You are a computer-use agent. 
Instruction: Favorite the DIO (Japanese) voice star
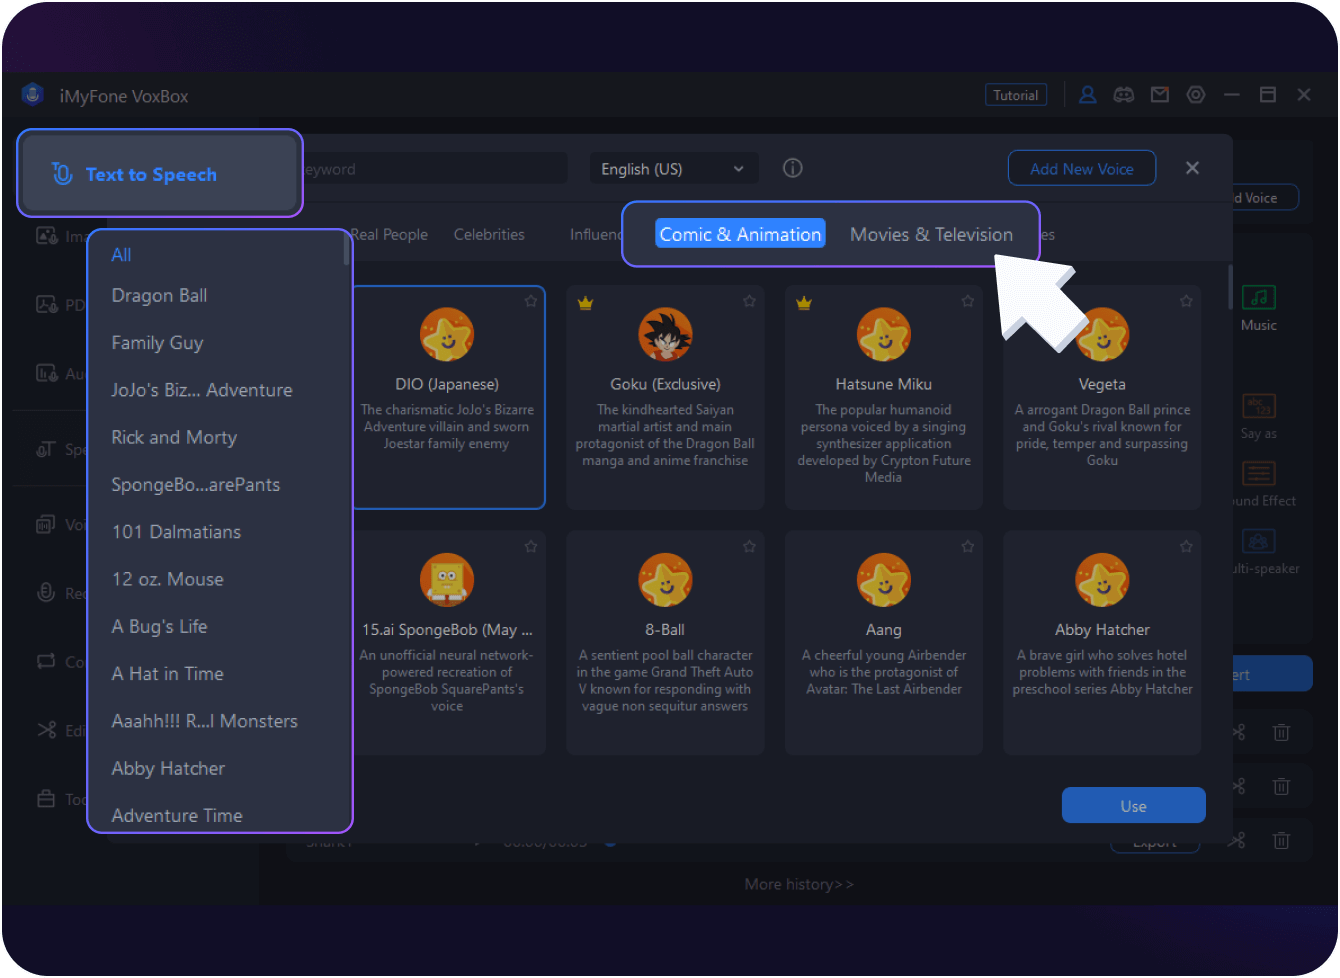531,301
